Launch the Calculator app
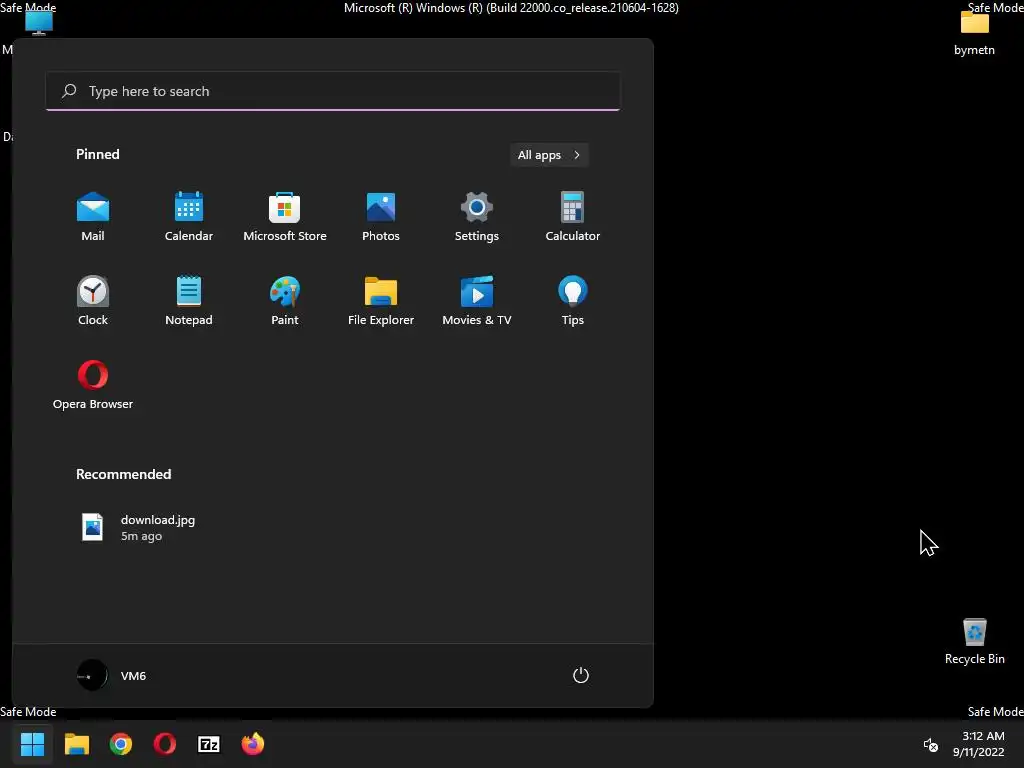The height and width of the screenshot is (768, 1024). pos(573,217)
